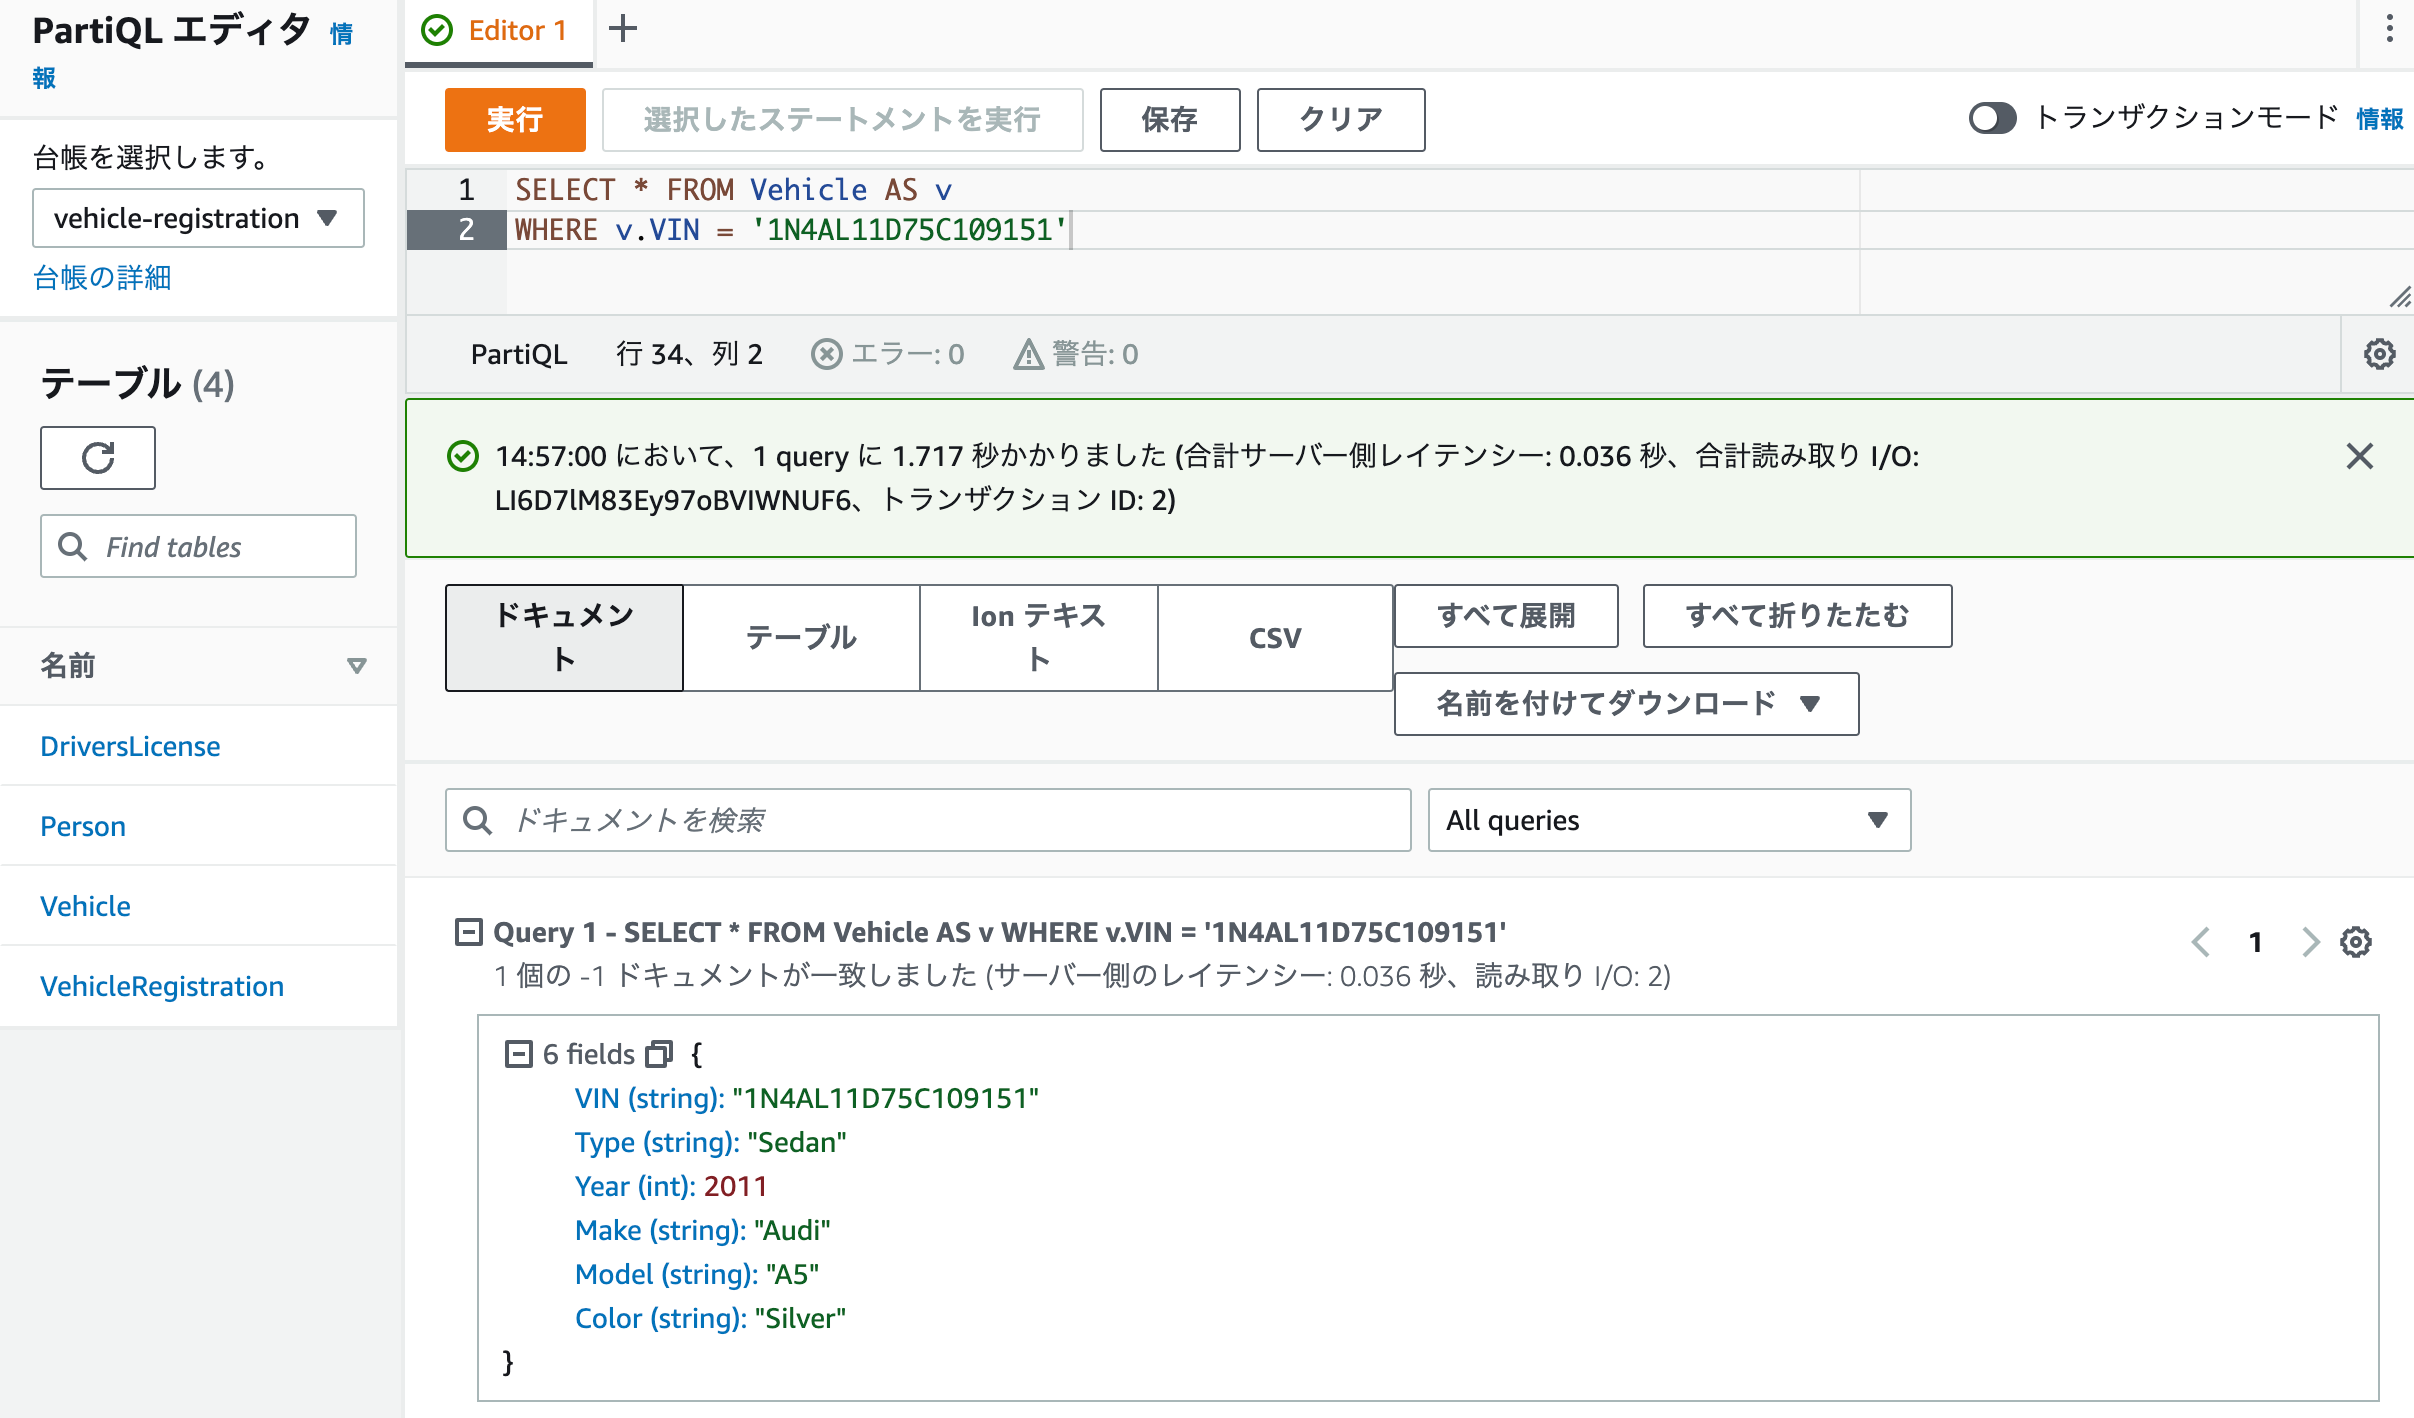Open the three-dot options menu
Viewport: 2414px width, 1418px height.
2390,29
